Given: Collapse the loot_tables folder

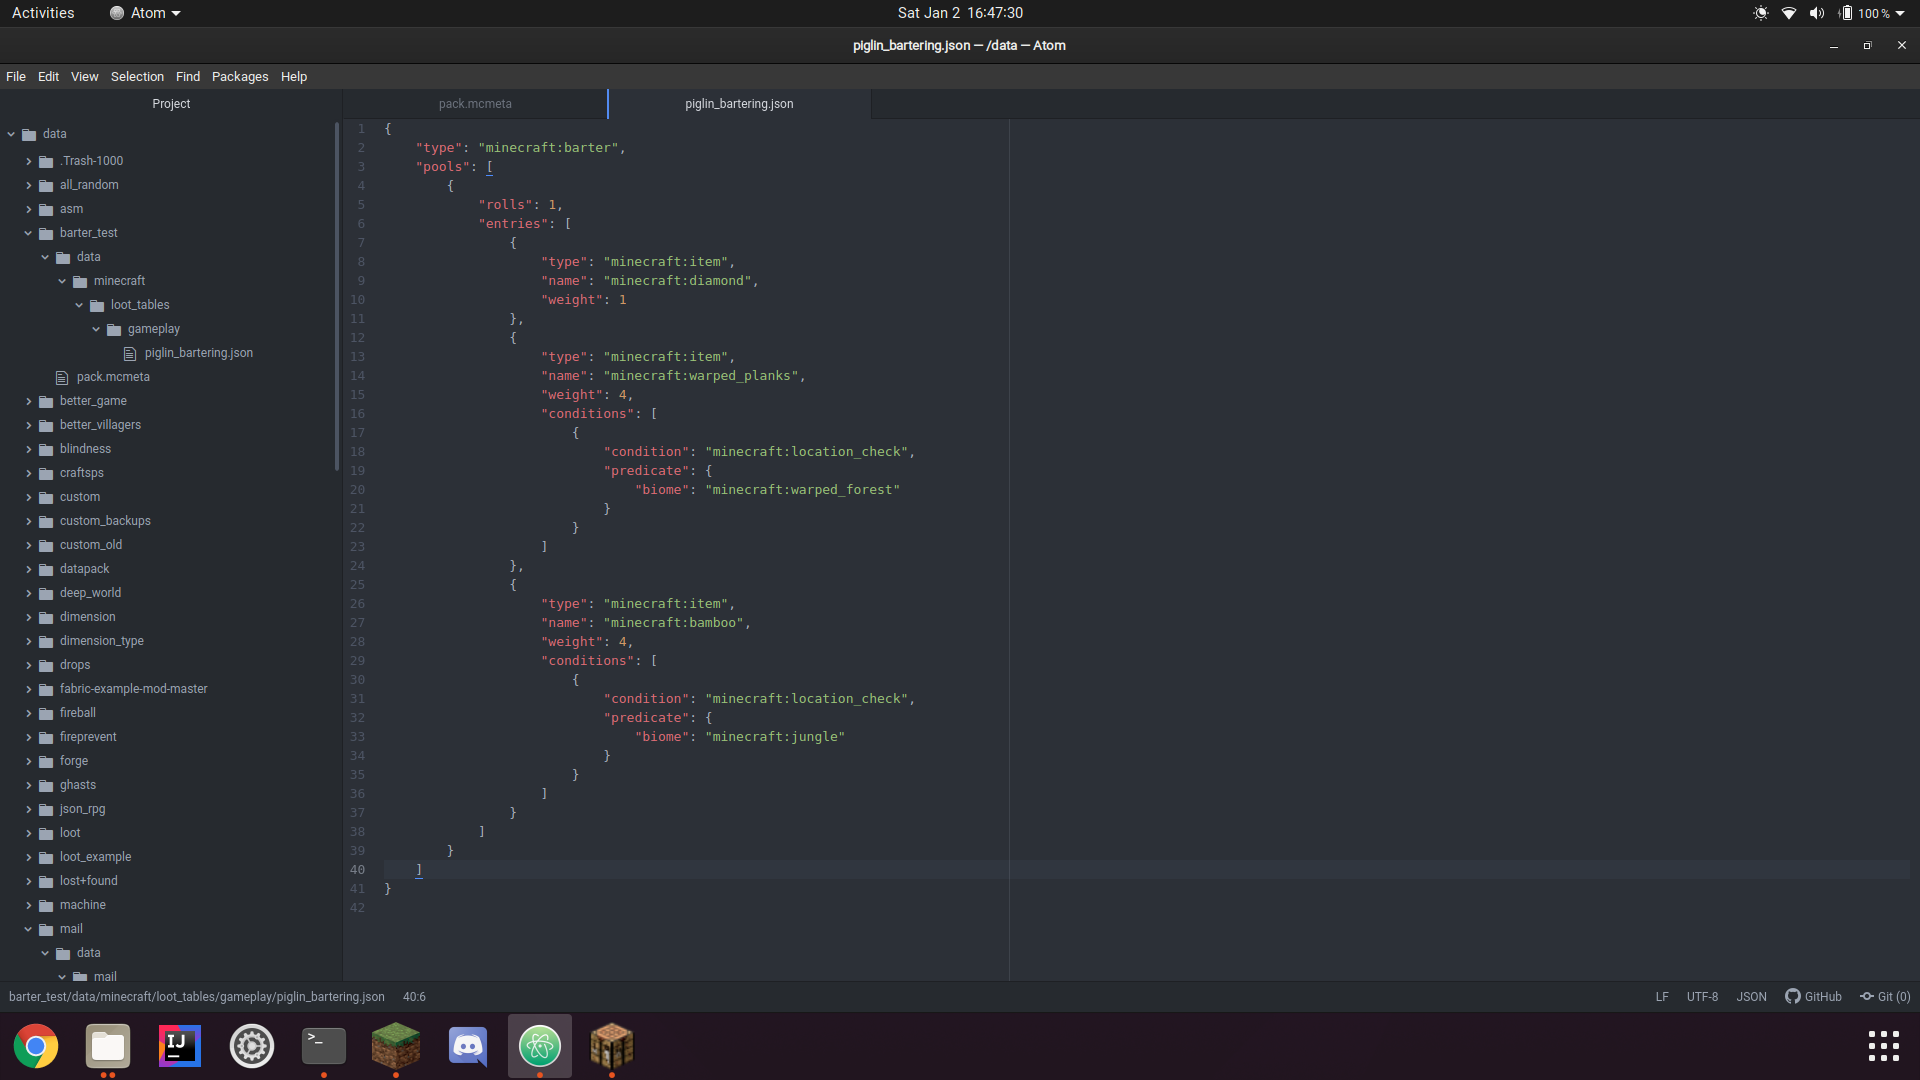Looking at the screenshot, I should 79,305.
